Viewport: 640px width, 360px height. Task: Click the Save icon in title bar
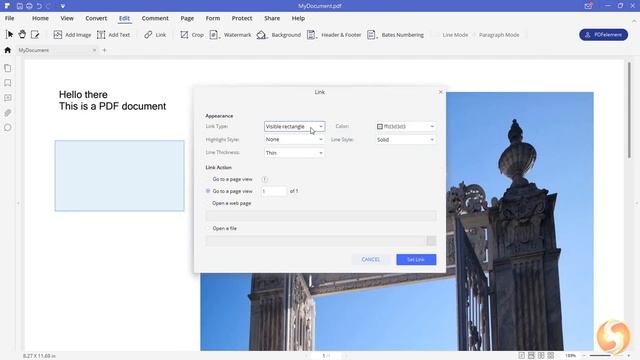(x=20, y=6)
